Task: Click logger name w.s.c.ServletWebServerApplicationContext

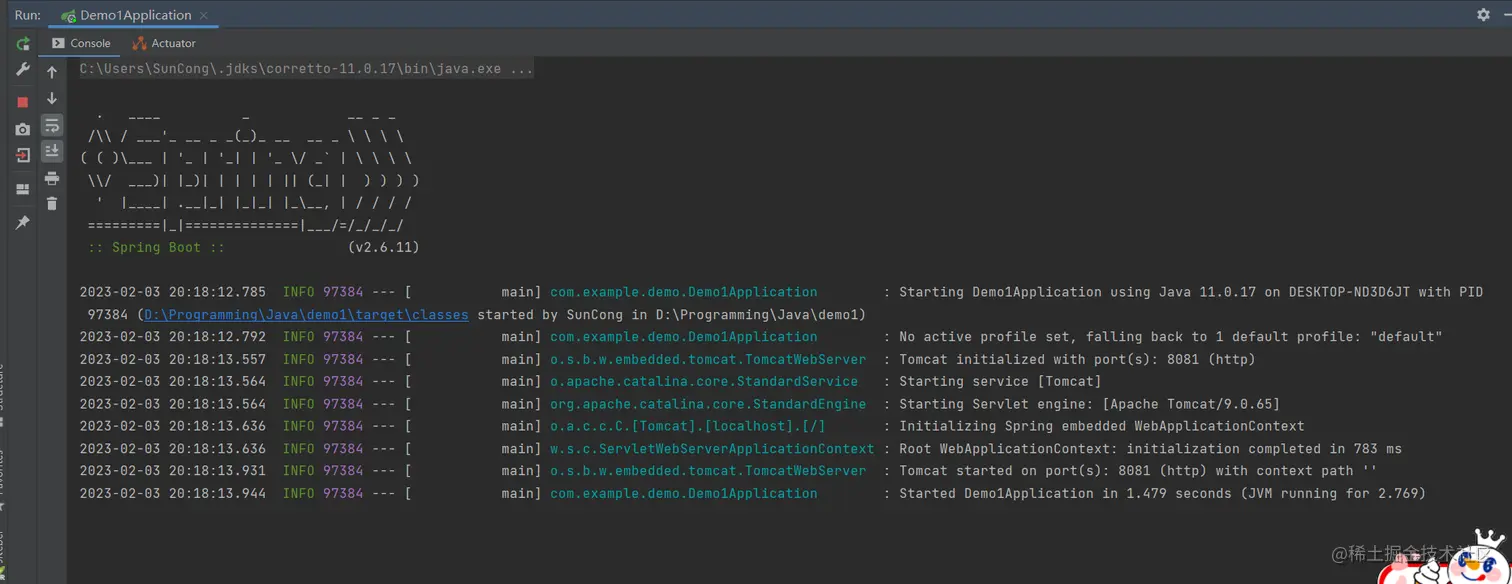Action: (712, 448)
